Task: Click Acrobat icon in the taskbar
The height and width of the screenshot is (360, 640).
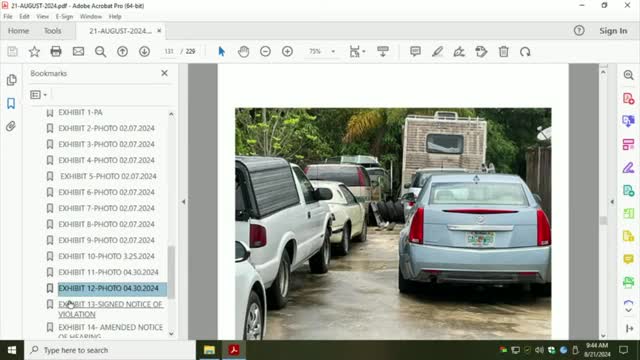Action: (234, 350)
